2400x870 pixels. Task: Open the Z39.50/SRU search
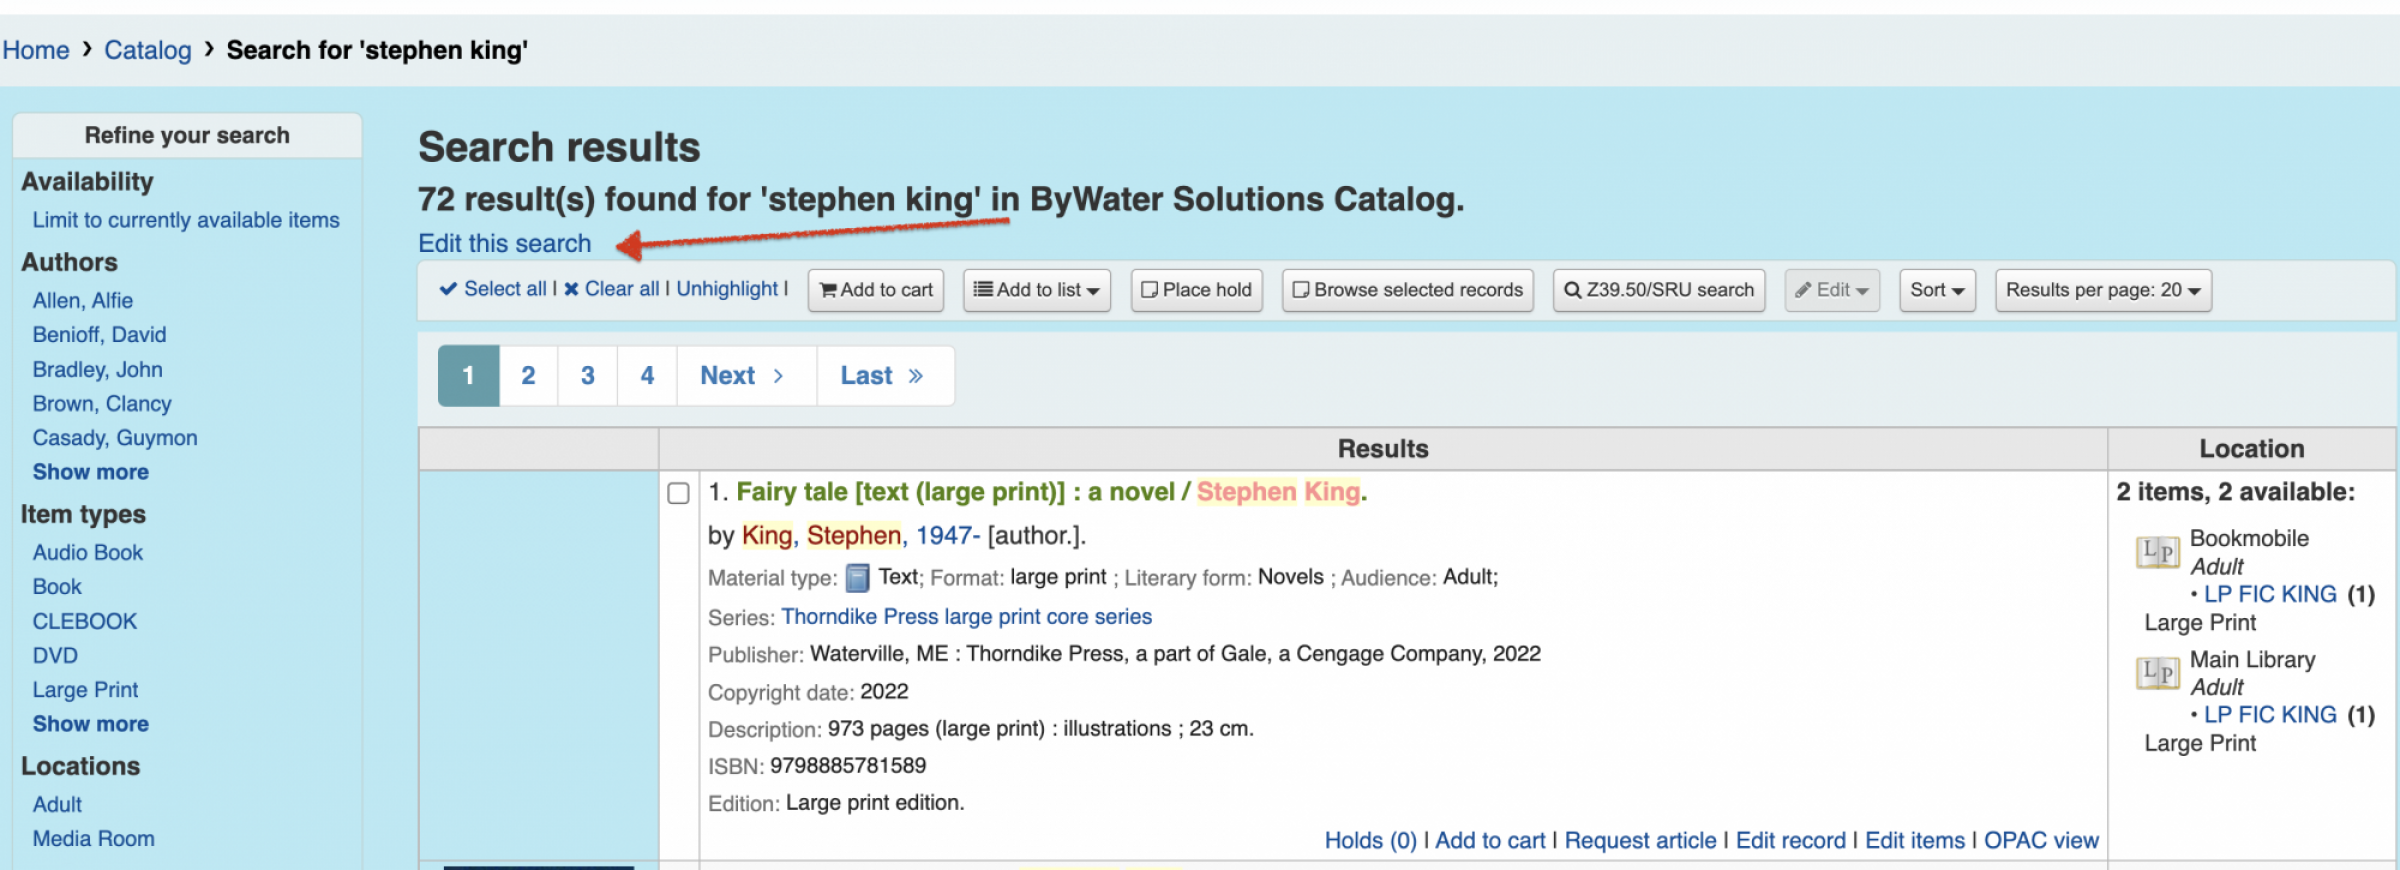coord(1658,290)
